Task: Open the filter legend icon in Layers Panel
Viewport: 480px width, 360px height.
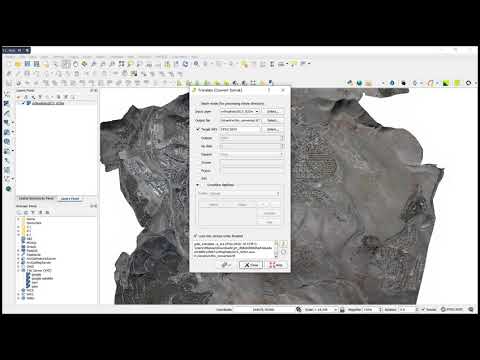Action: pyautogui.click(x=40, y=97)
